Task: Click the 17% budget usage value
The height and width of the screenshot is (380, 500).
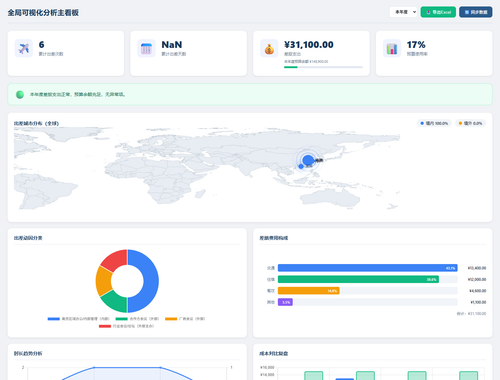Action: click(416, 45)
